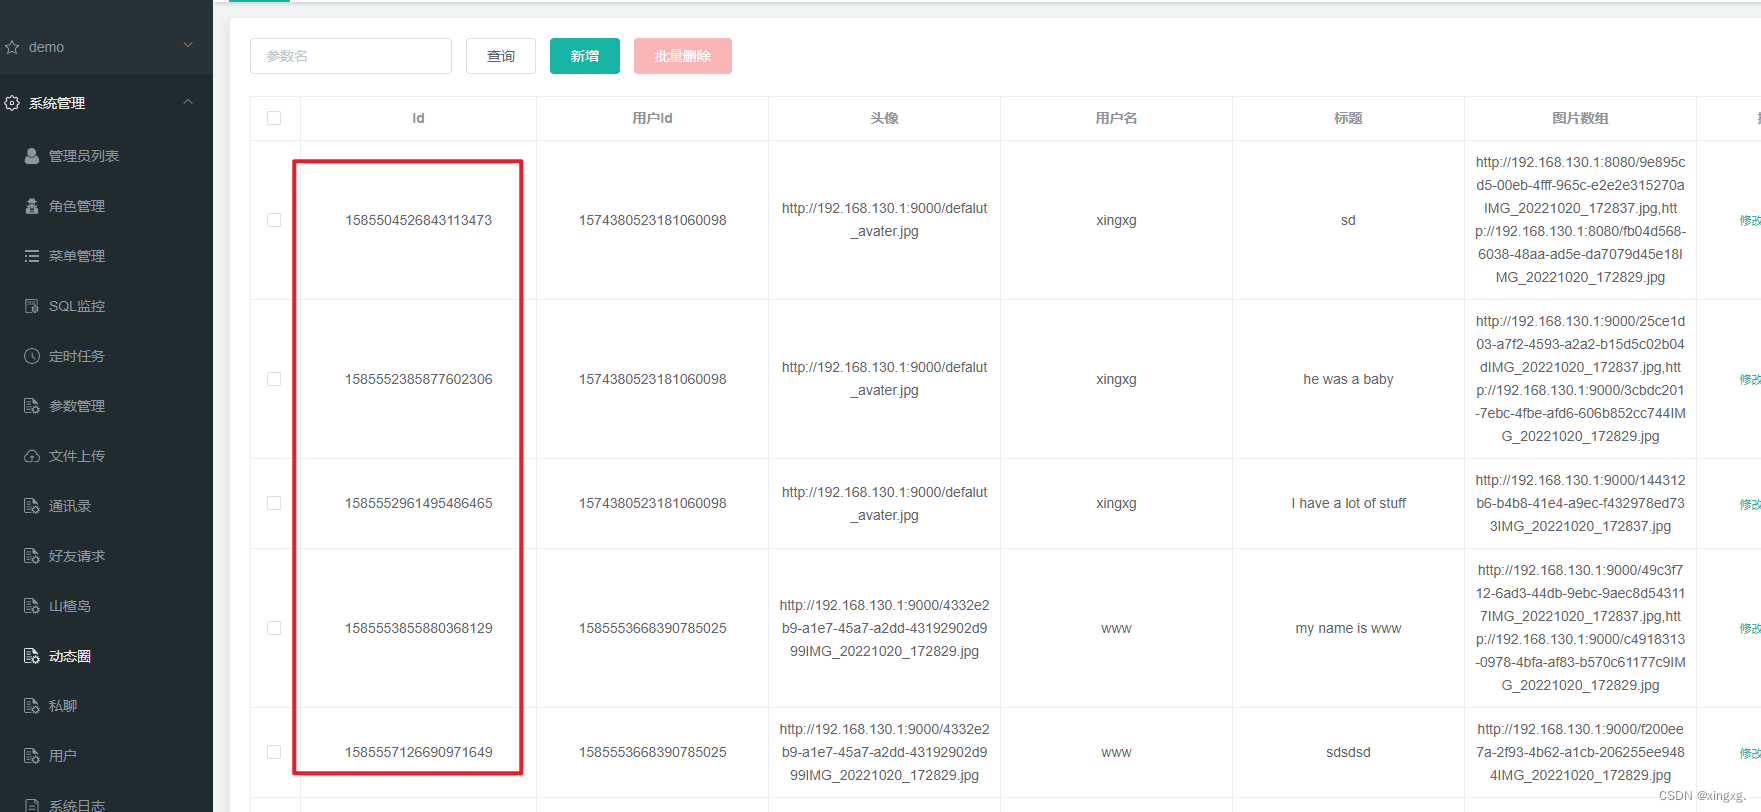Click the gear icon beside 系统管理

(12, 103)
